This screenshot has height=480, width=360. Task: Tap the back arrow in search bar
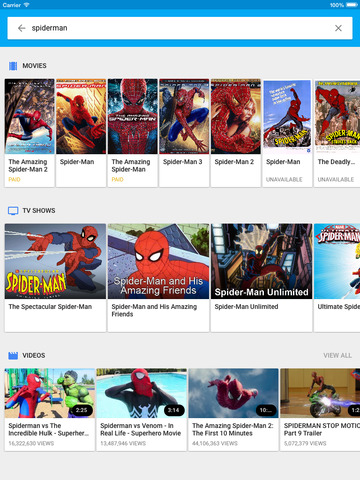click(22, 28)
